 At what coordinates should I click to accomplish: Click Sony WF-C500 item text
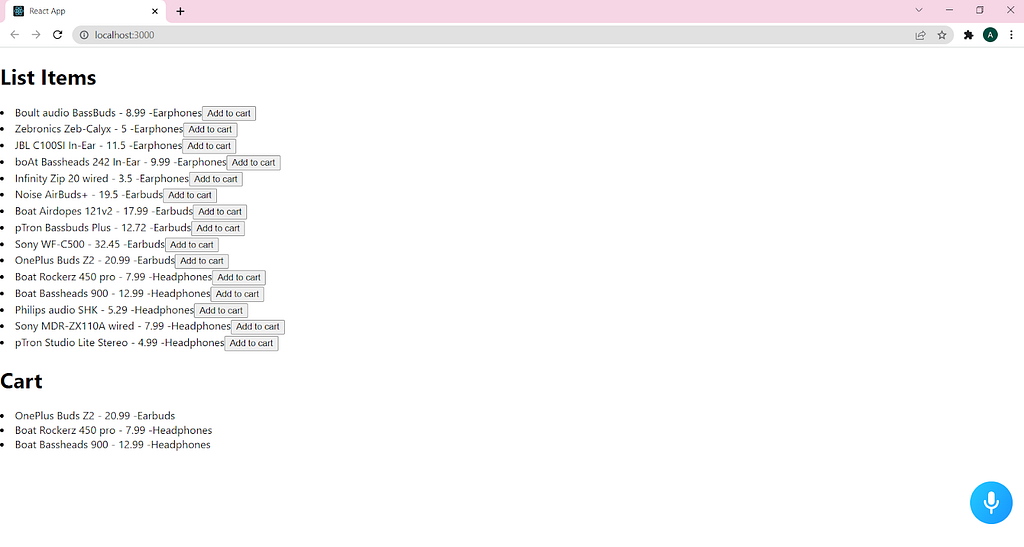[x=89, y=244]
